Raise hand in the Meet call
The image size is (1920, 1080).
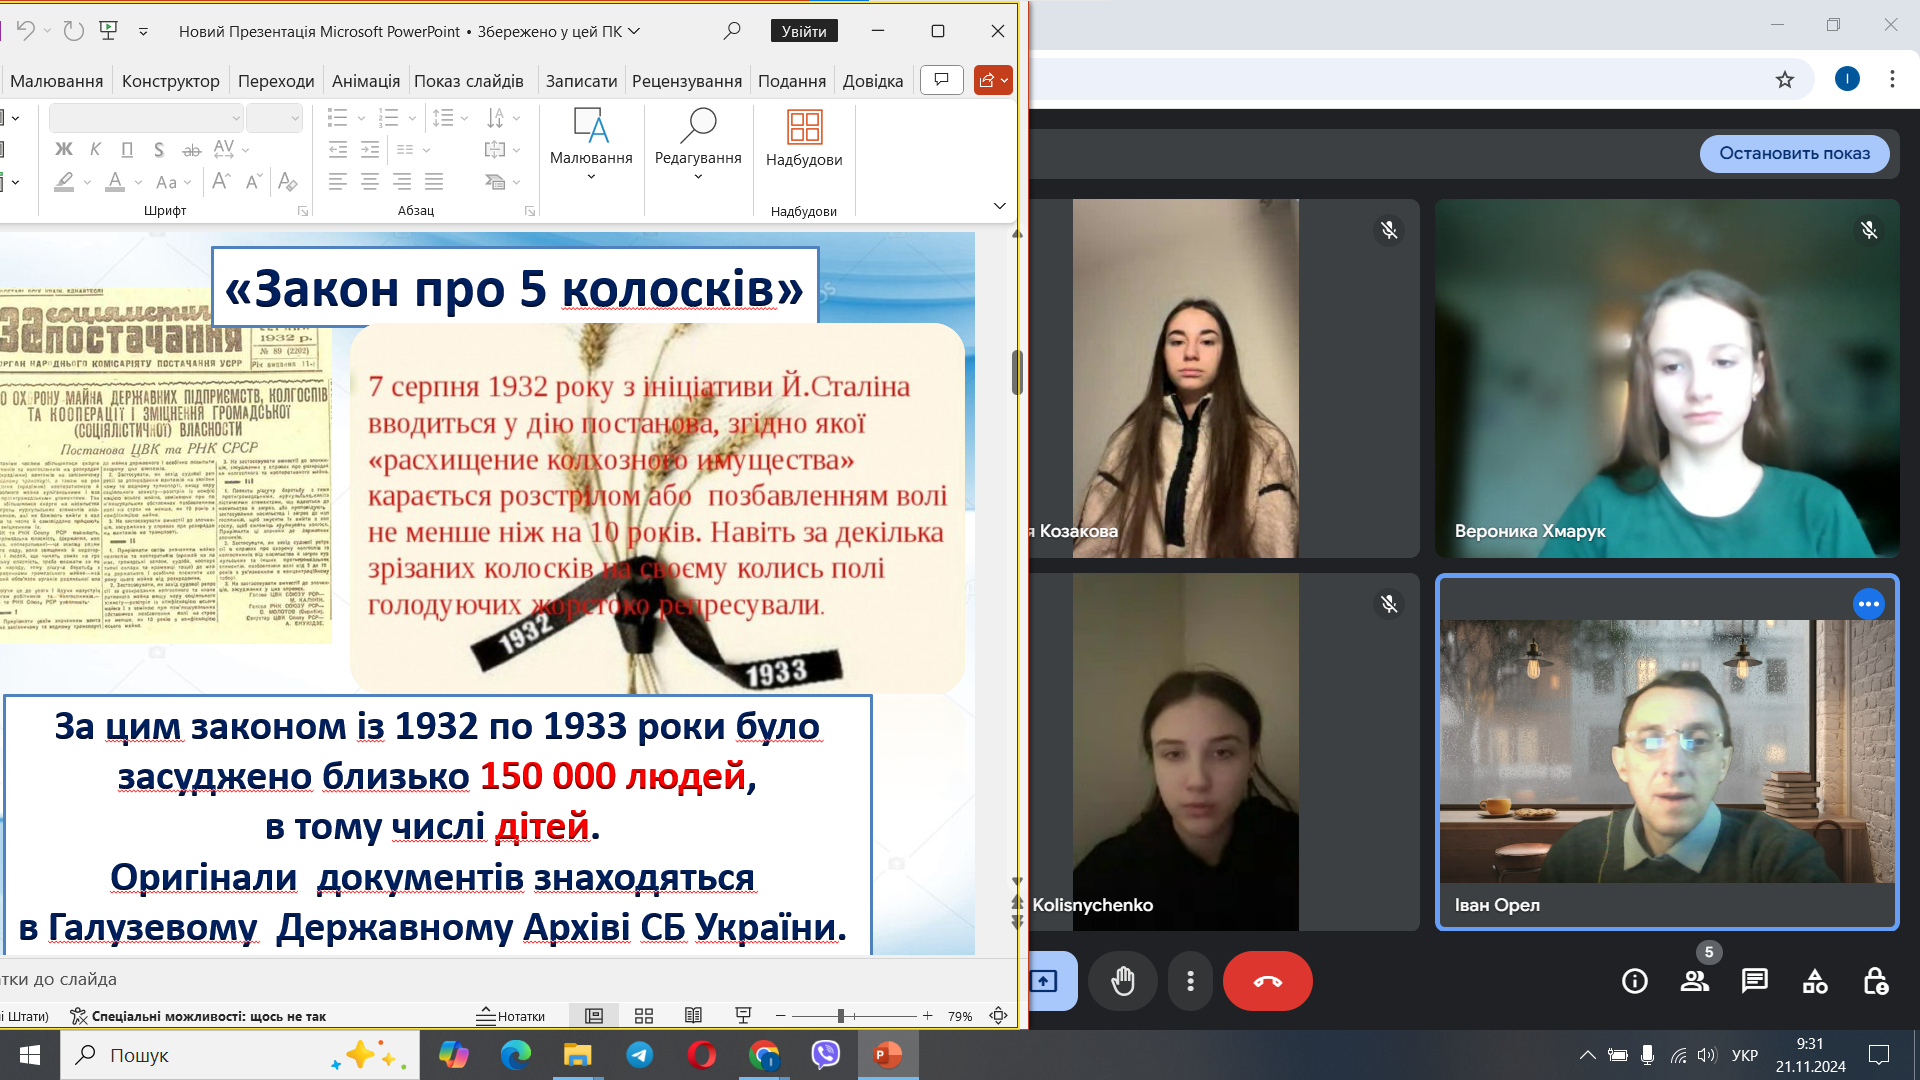click(x=1123, y=981)
